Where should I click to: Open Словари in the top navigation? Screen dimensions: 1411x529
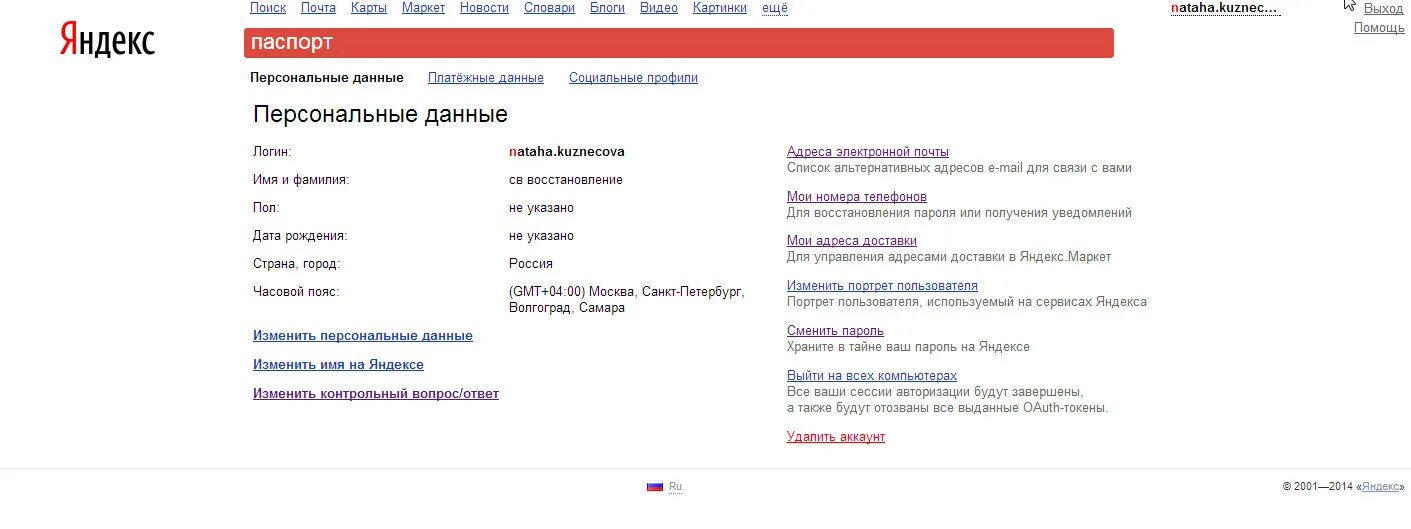point(549,8)
